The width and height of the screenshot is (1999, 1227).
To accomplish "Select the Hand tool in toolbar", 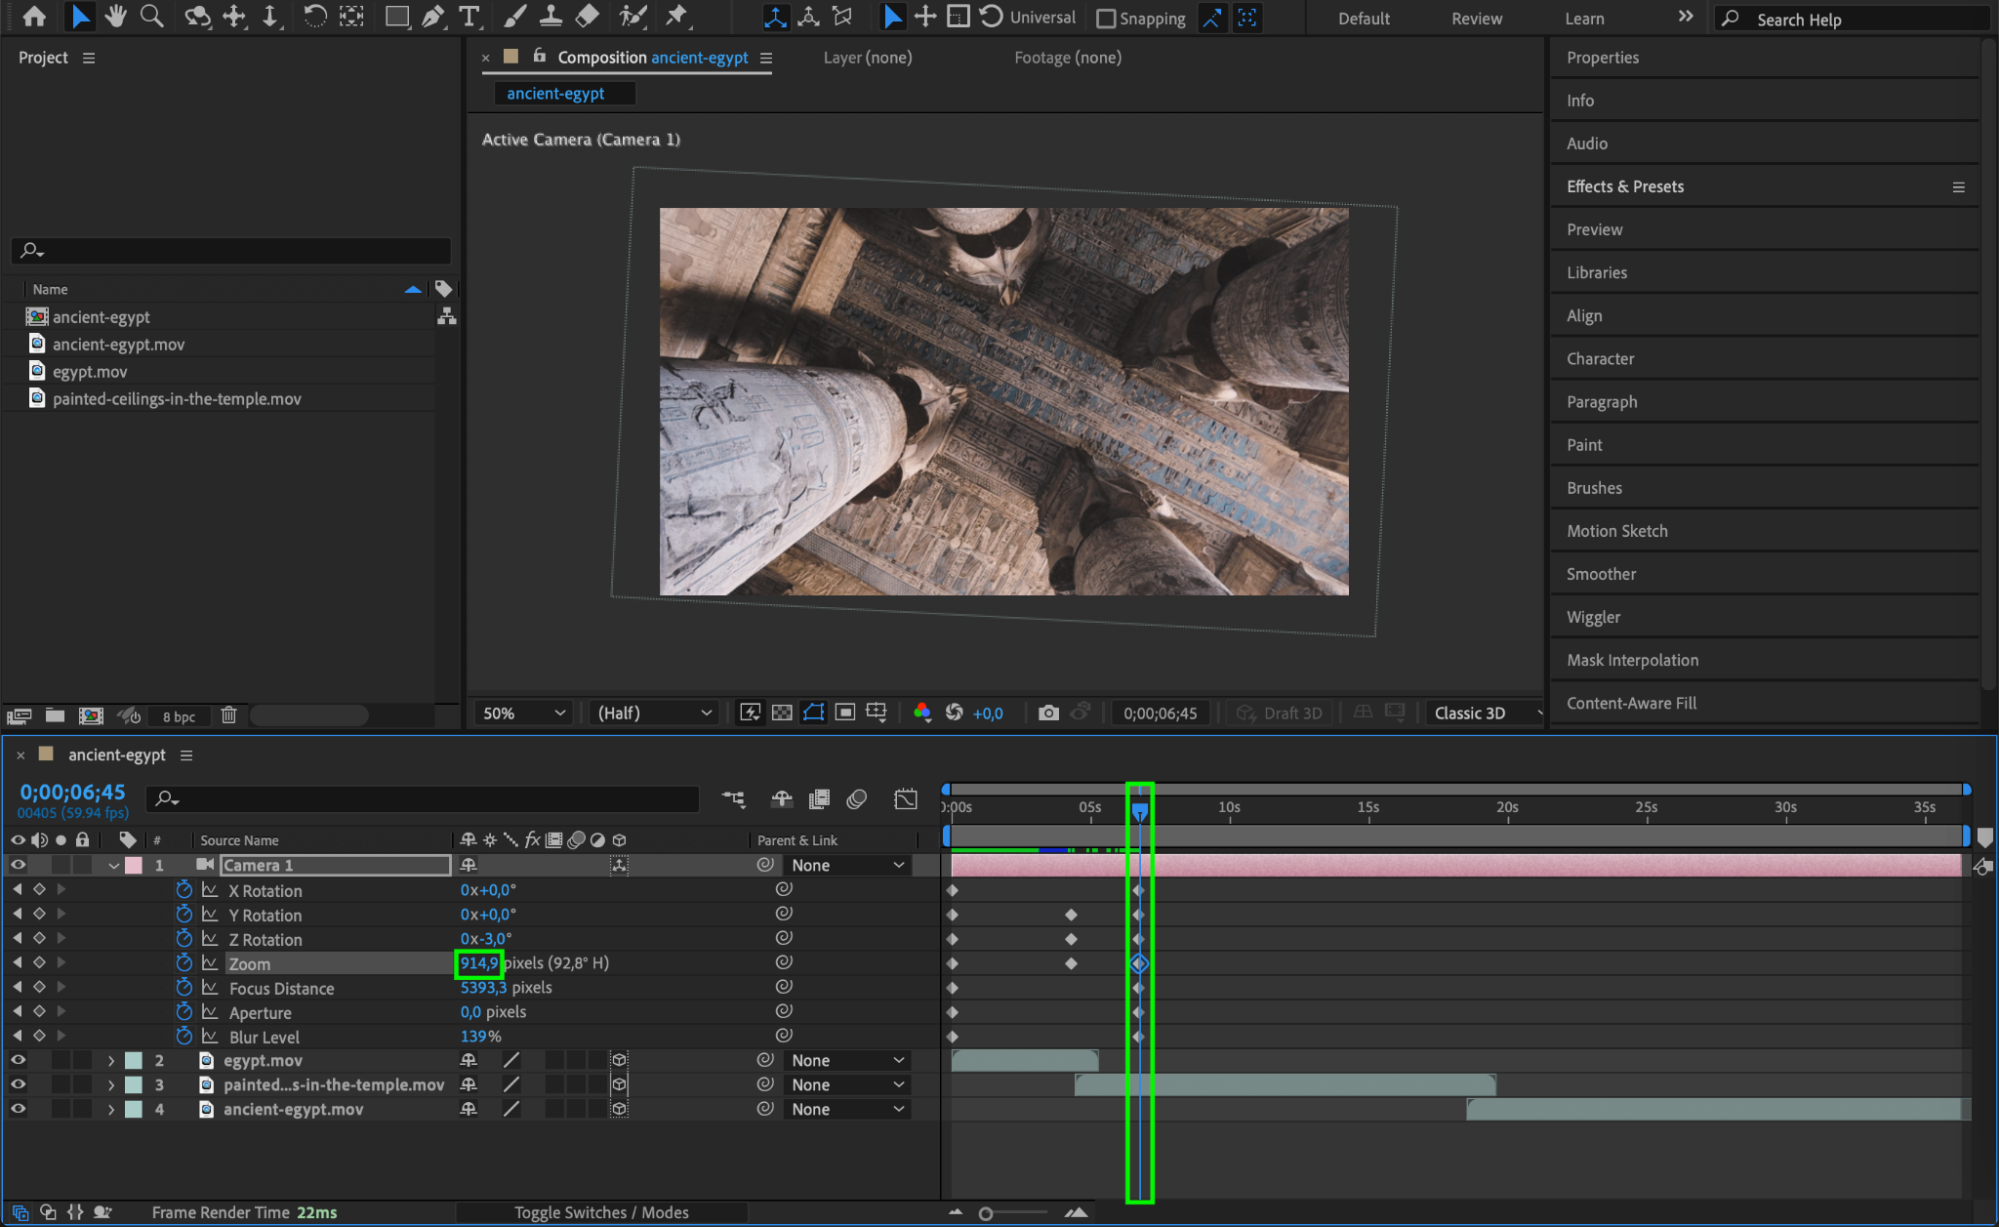I will pos(116,16).
